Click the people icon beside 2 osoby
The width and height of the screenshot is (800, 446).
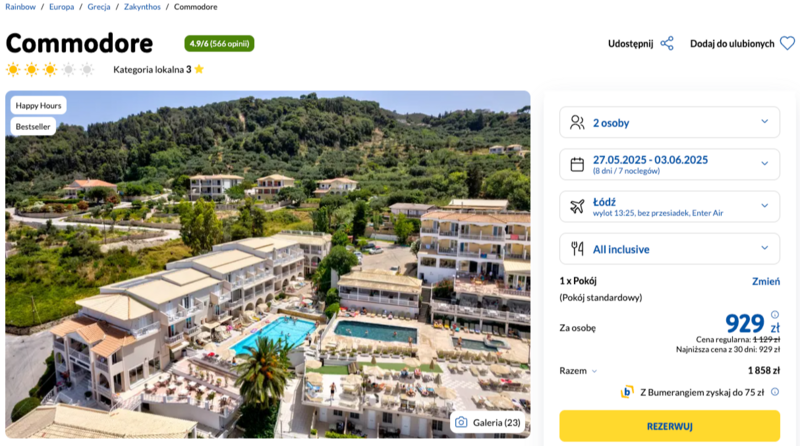point(577,122)
